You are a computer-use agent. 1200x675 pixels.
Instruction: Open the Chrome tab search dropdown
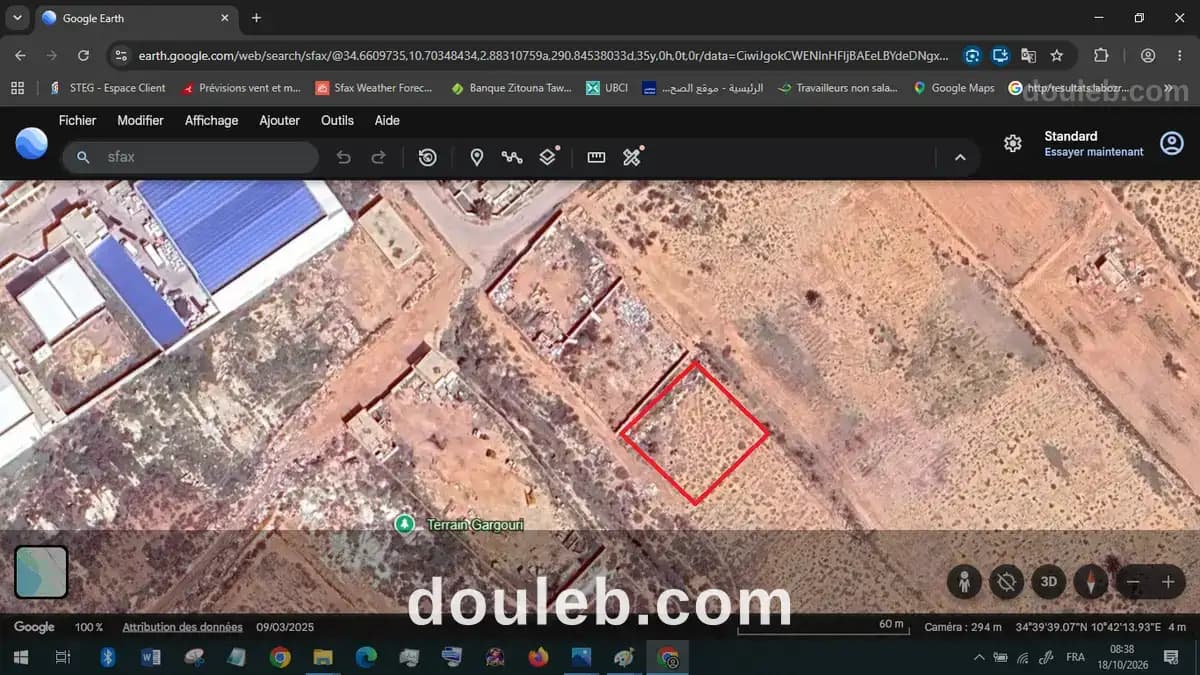pos(17,18)
